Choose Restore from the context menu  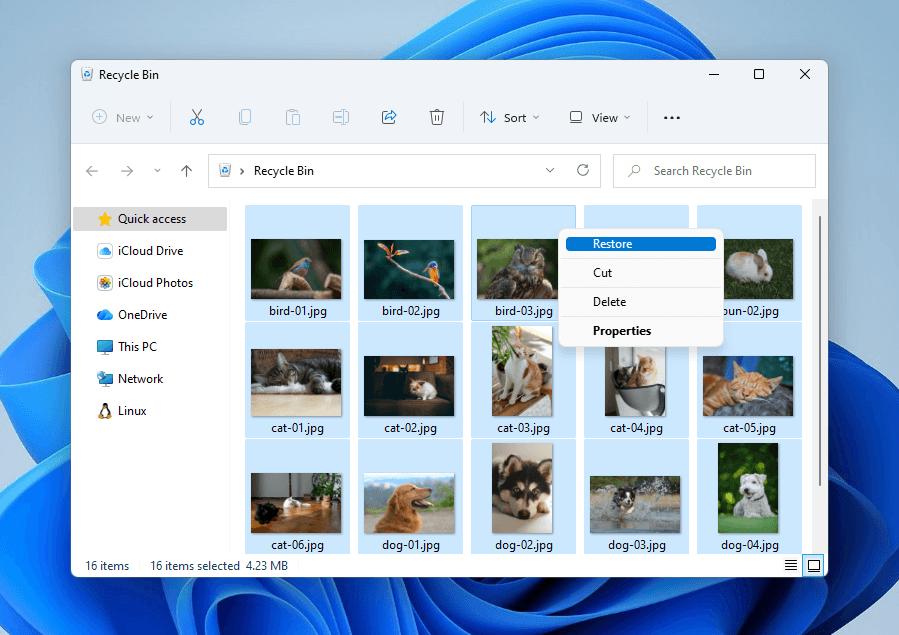(640, 244)
